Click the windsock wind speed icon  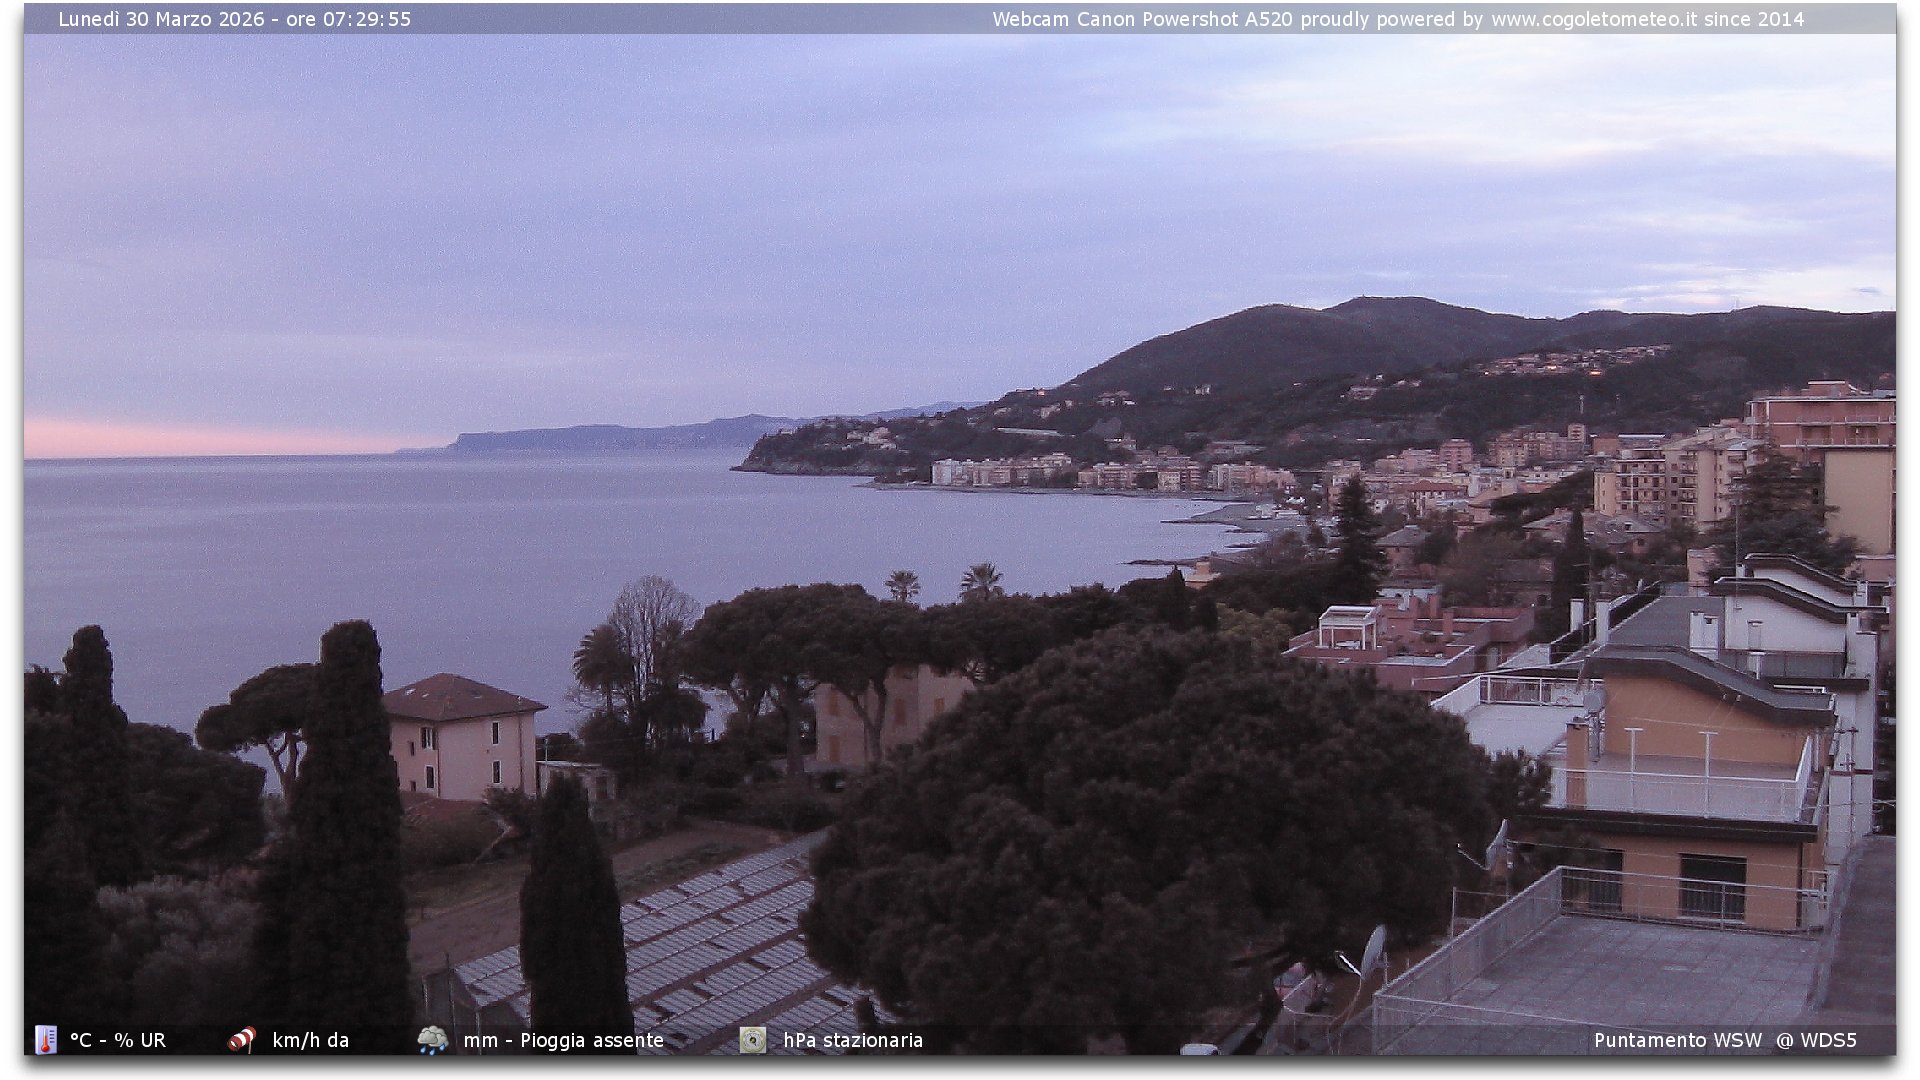click(x=241, y=1040)
